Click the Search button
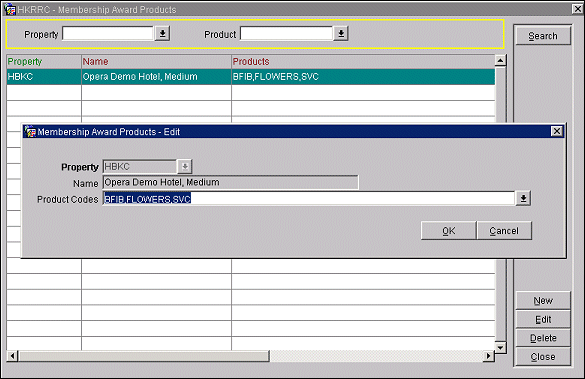Viewport: 585px width, 379px height. 543,36
